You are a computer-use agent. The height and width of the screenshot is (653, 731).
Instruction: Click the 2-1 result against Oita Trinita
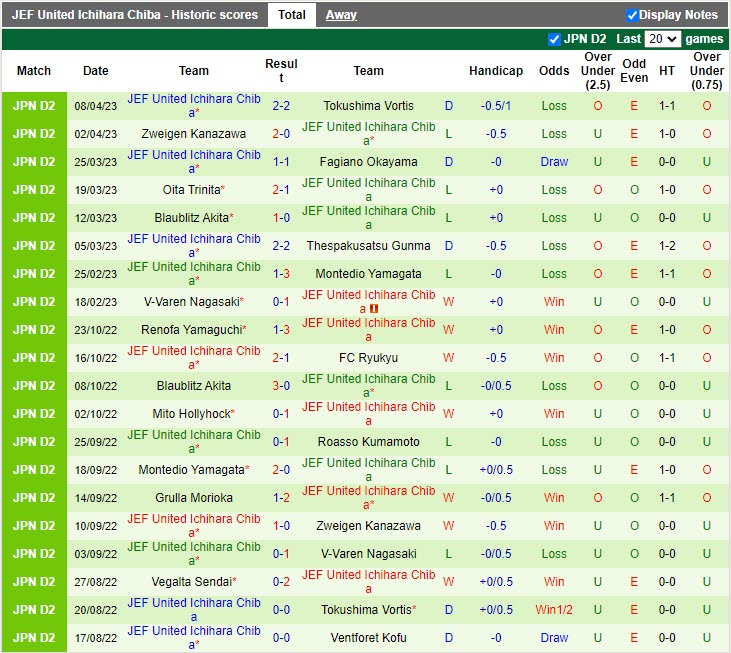coord(281,190)
